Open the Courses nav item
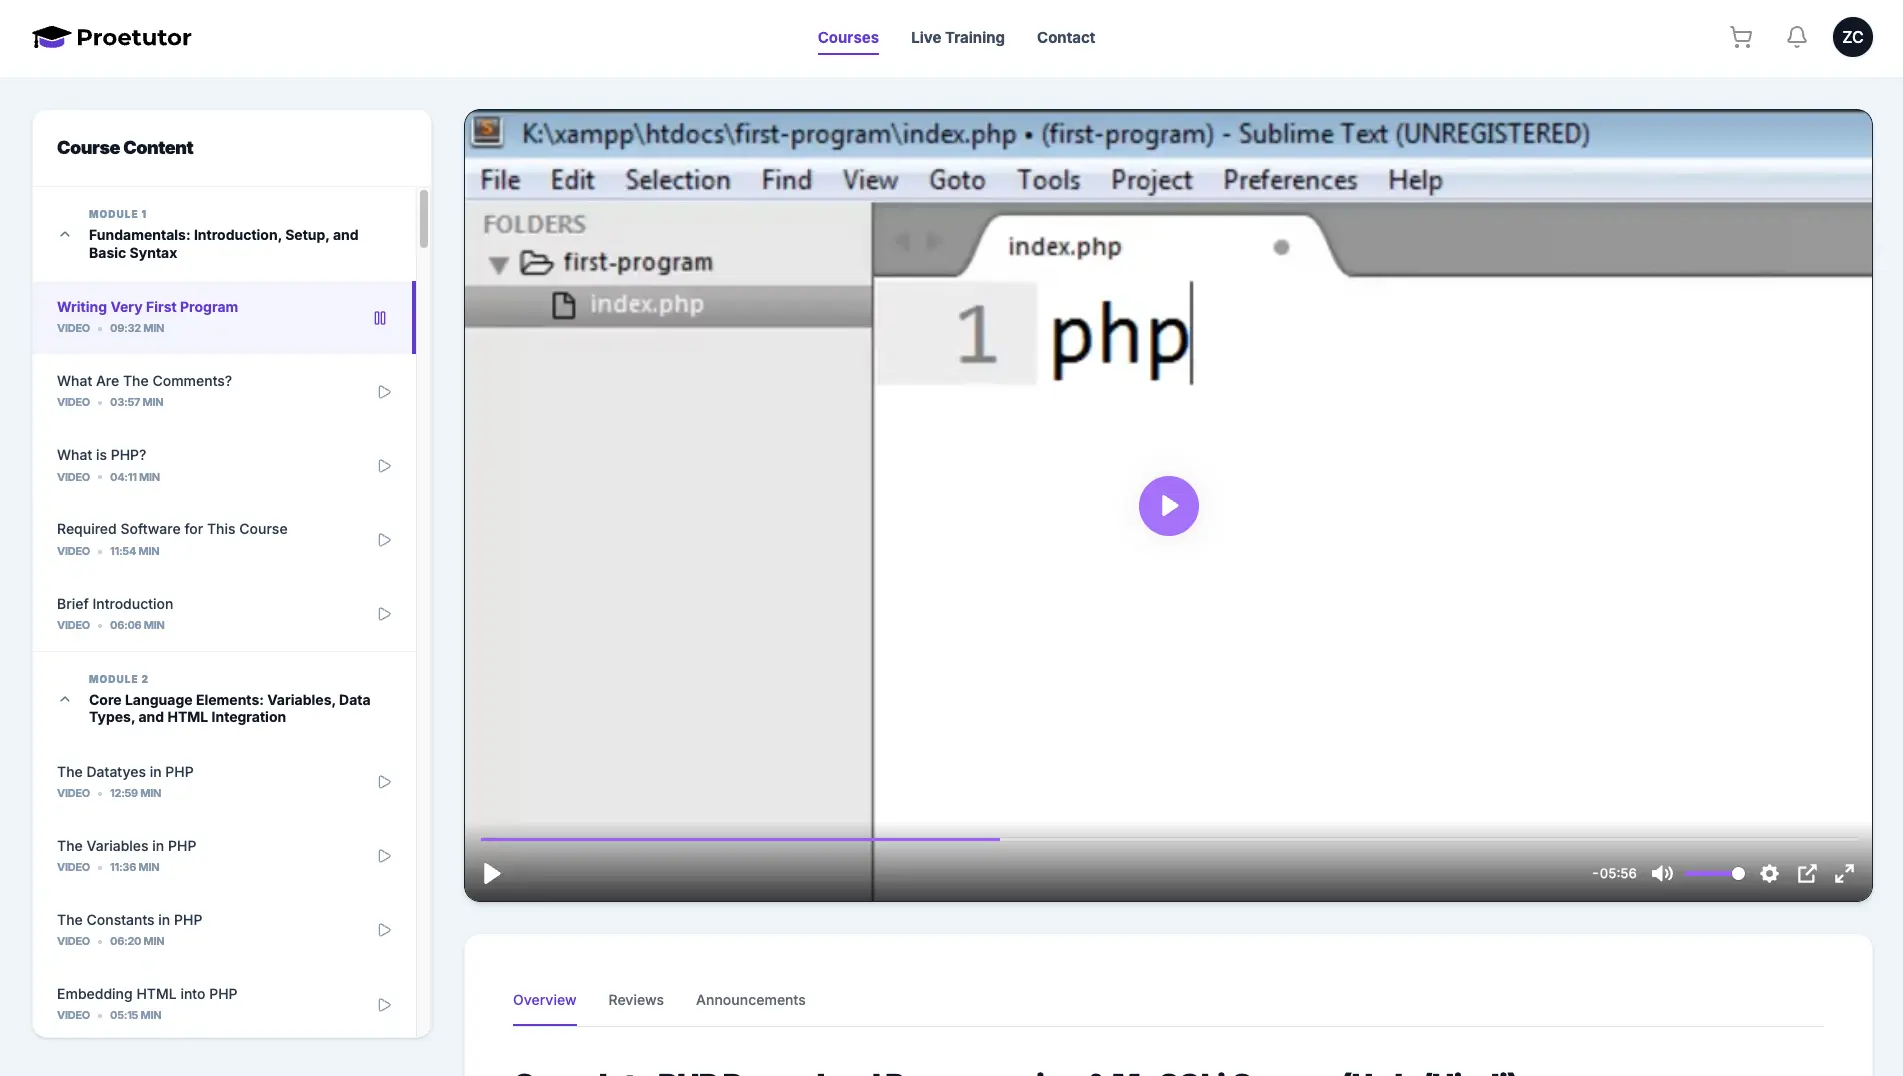The height and width of the screenshot is (1076, 1903). point(848,38)
